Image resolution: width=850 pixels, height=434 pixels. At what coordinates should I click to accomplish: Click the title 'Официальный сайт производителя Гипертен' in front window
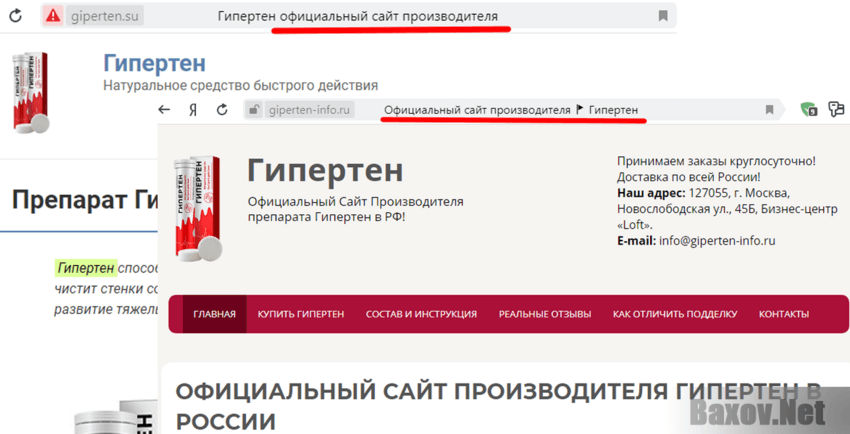tap(511, 111)
